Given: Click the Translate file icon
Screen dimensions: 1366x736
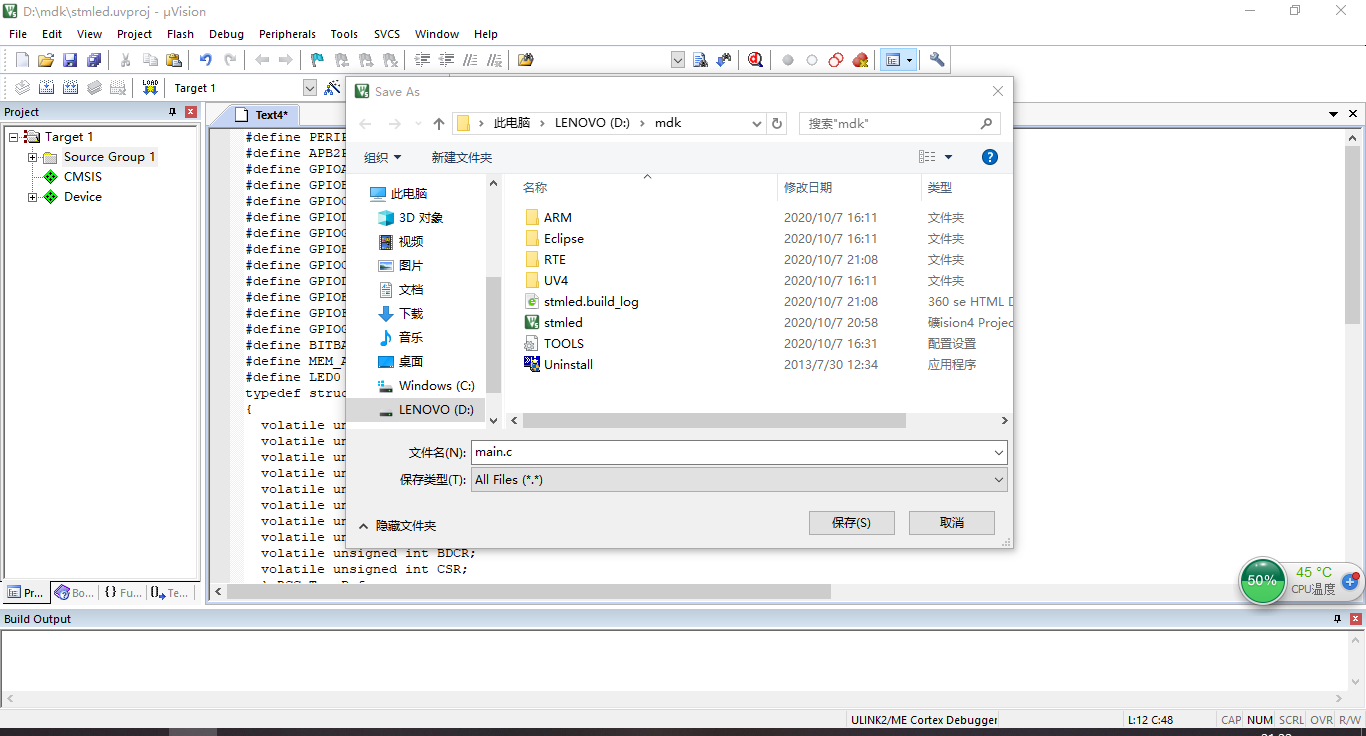Looking at the screenshot, I should click(22, 88).
